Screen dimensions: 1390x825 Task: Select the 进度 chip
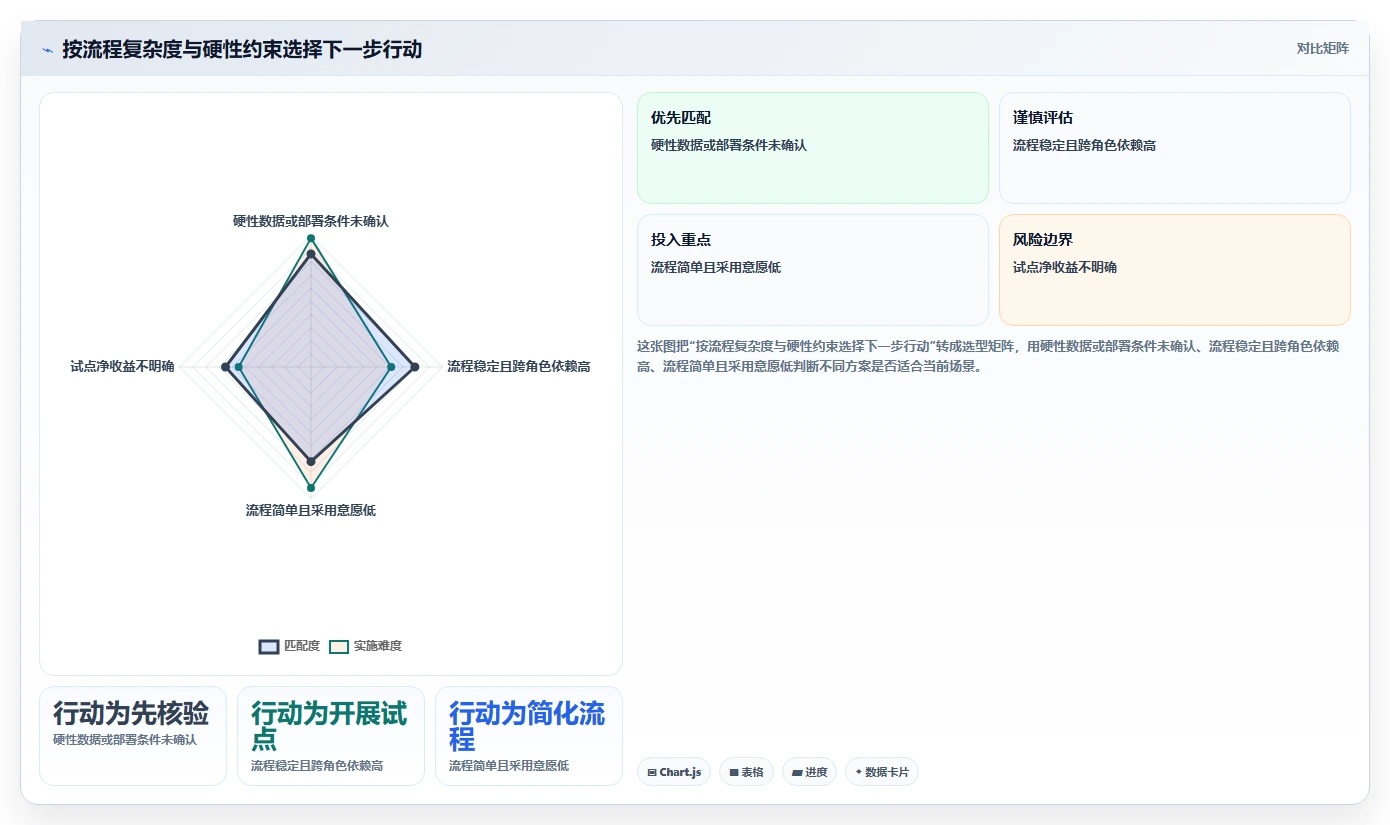pyautogui.click(x=809, y=772)
